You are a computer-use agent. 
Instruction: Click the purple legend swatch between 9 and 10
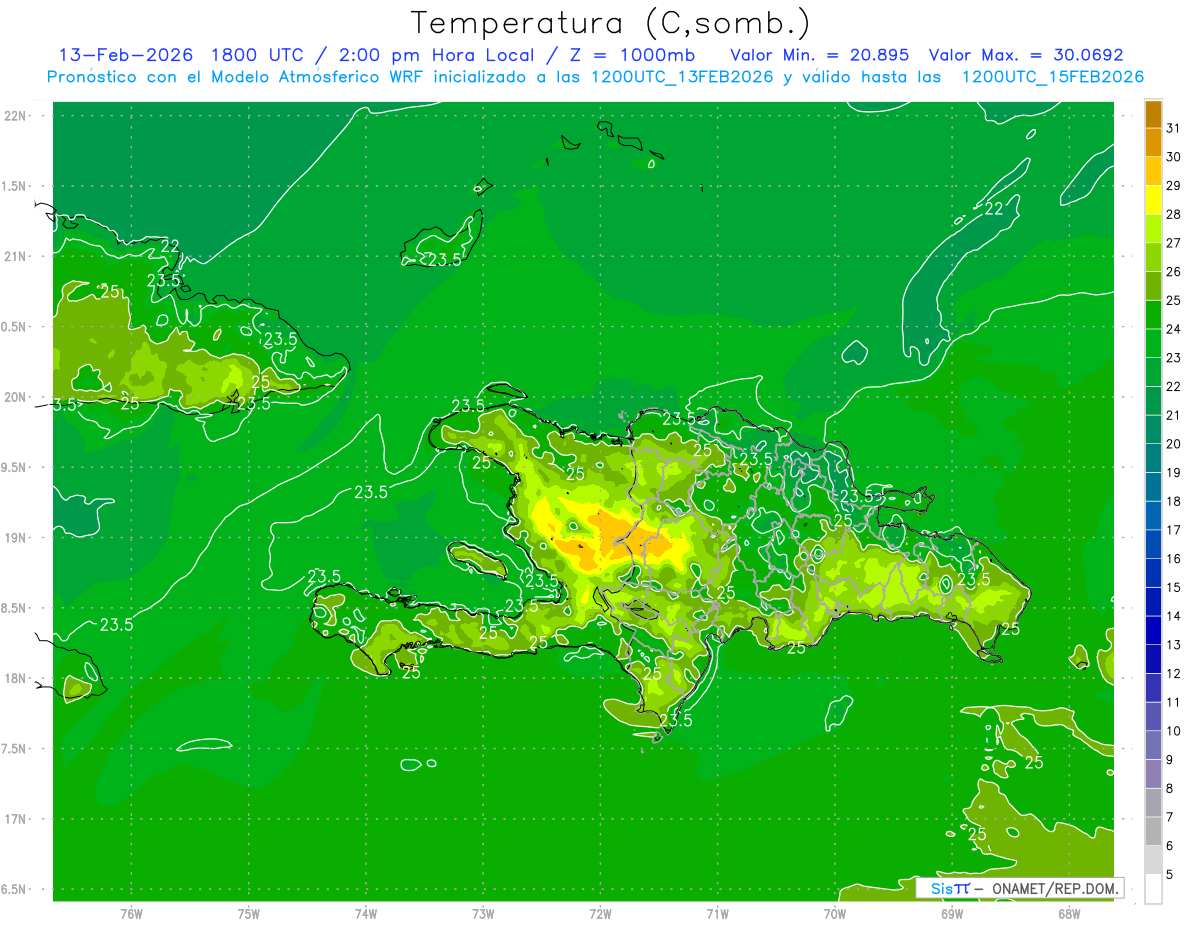[1153, 745]
